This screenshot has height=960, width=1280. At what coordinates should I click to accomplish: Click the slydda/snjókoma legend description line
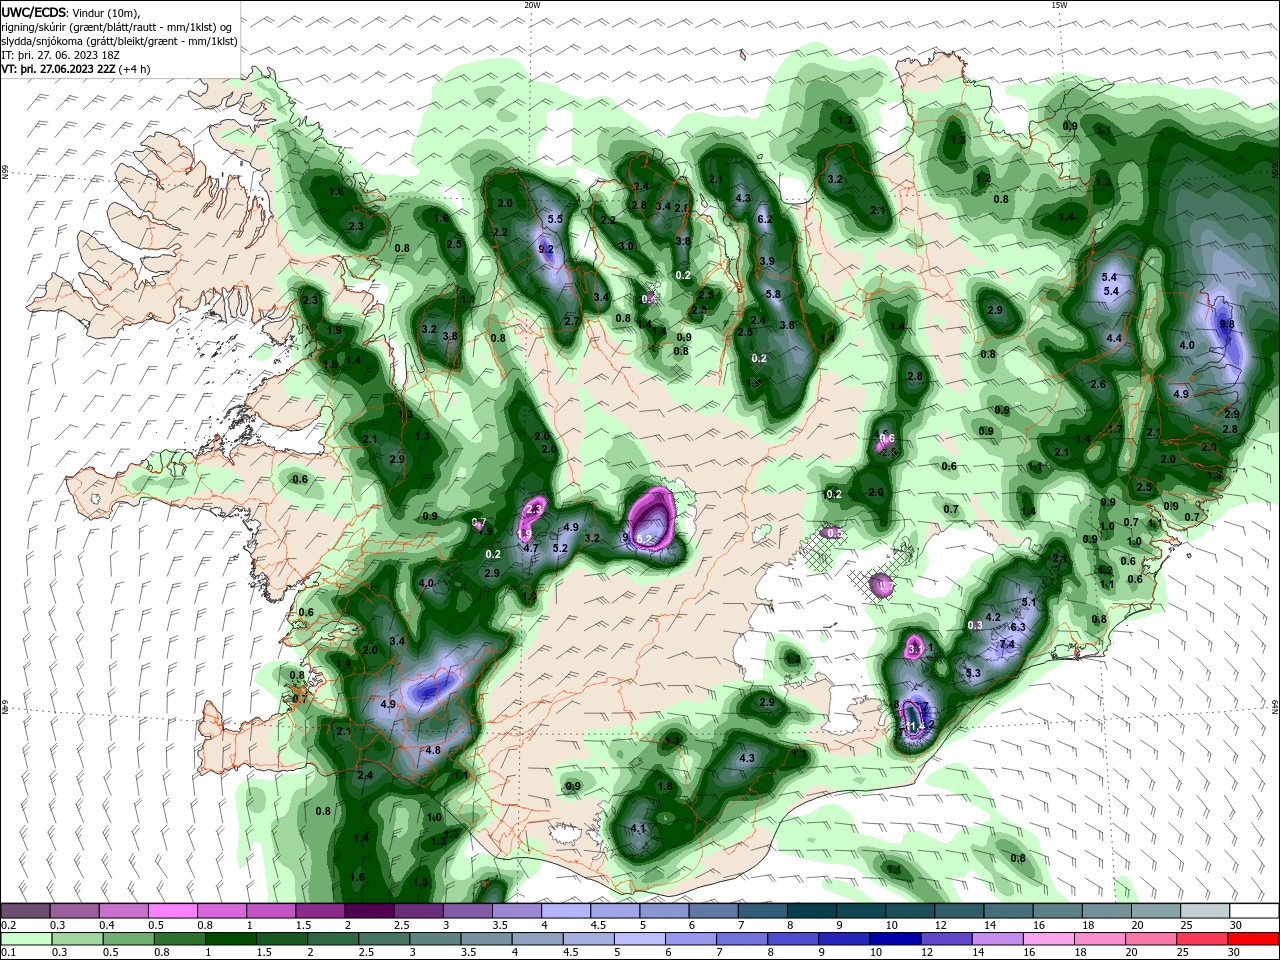(119, 41)
